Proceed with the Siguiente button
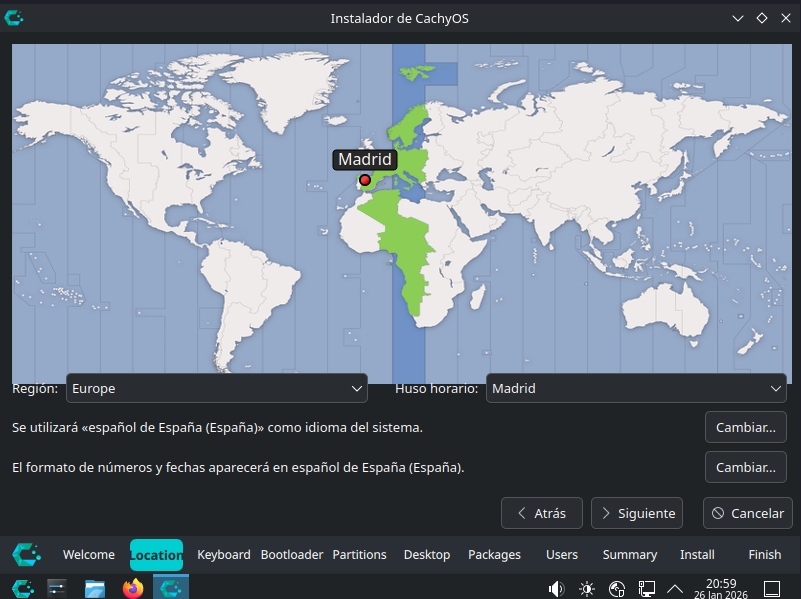Screen dimensions: 801x599 coord(637,513)
